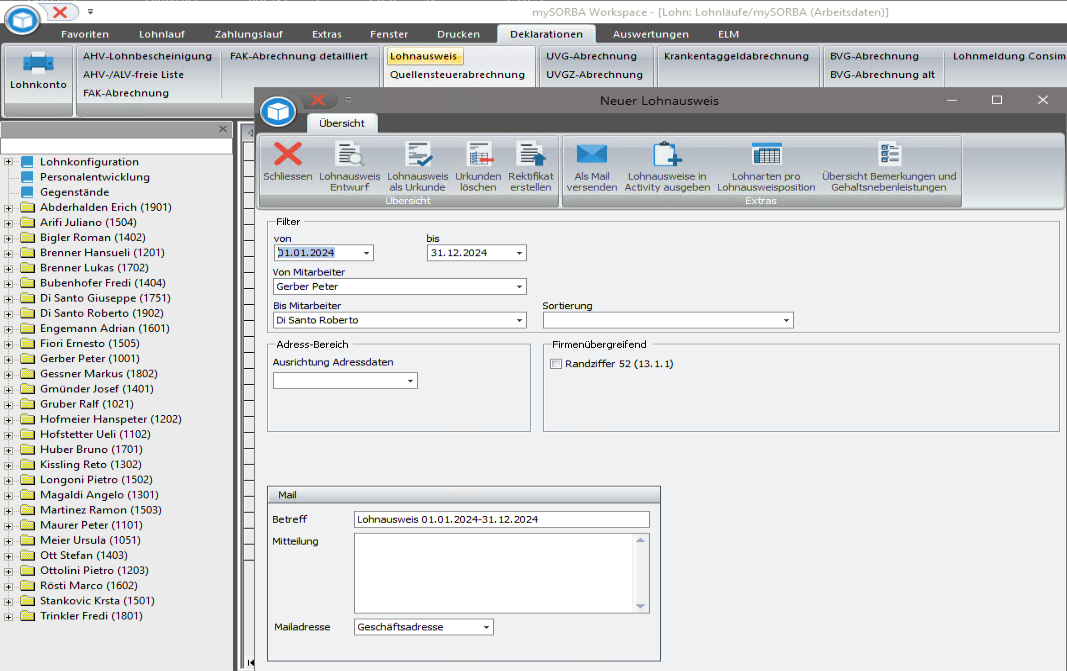Expand Abderhalden Erich (1901) tree node

(x=8, y=208)
